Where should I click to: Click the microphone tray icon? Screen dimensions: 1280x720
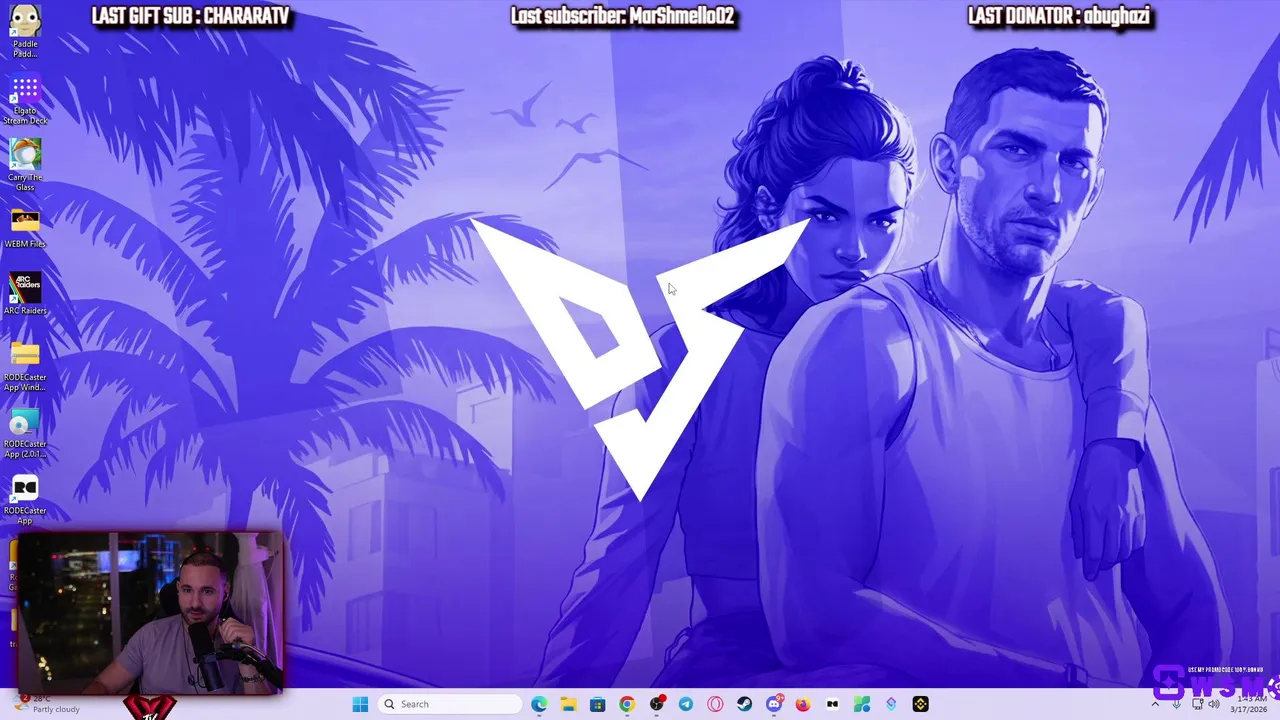[x=1177, y=704]
